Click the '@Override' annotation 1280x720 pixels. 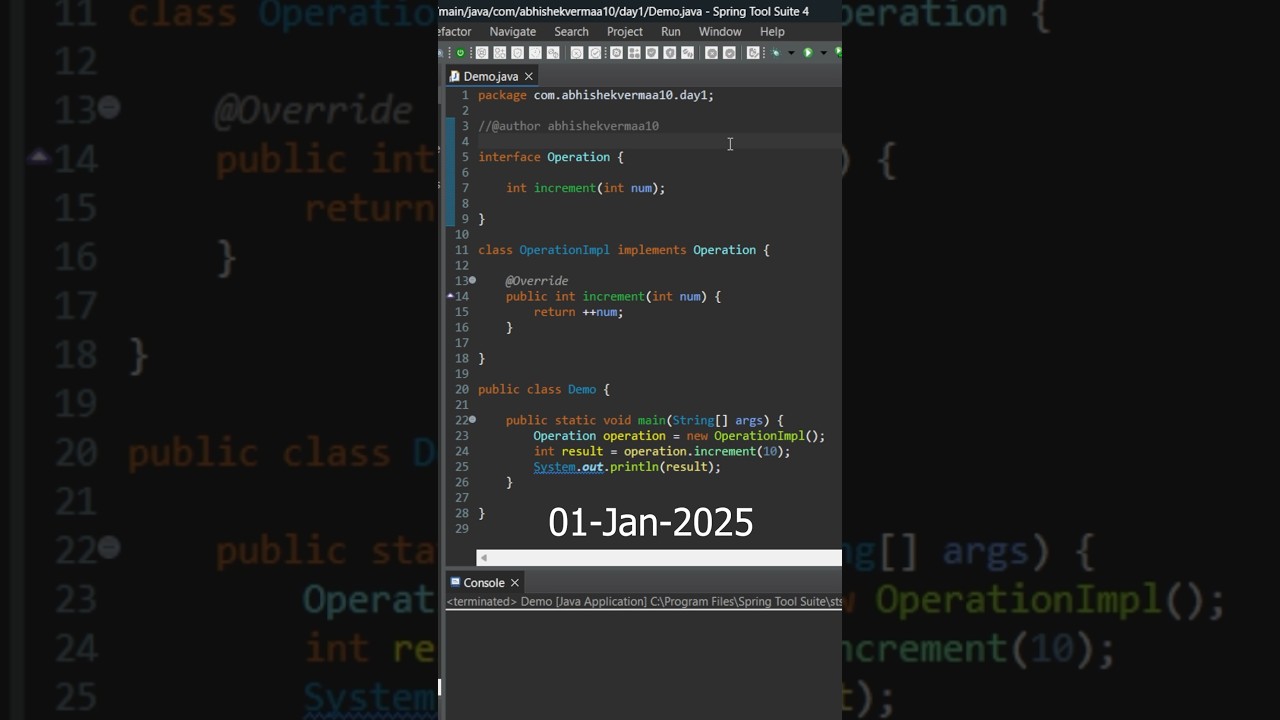(537, 281)
